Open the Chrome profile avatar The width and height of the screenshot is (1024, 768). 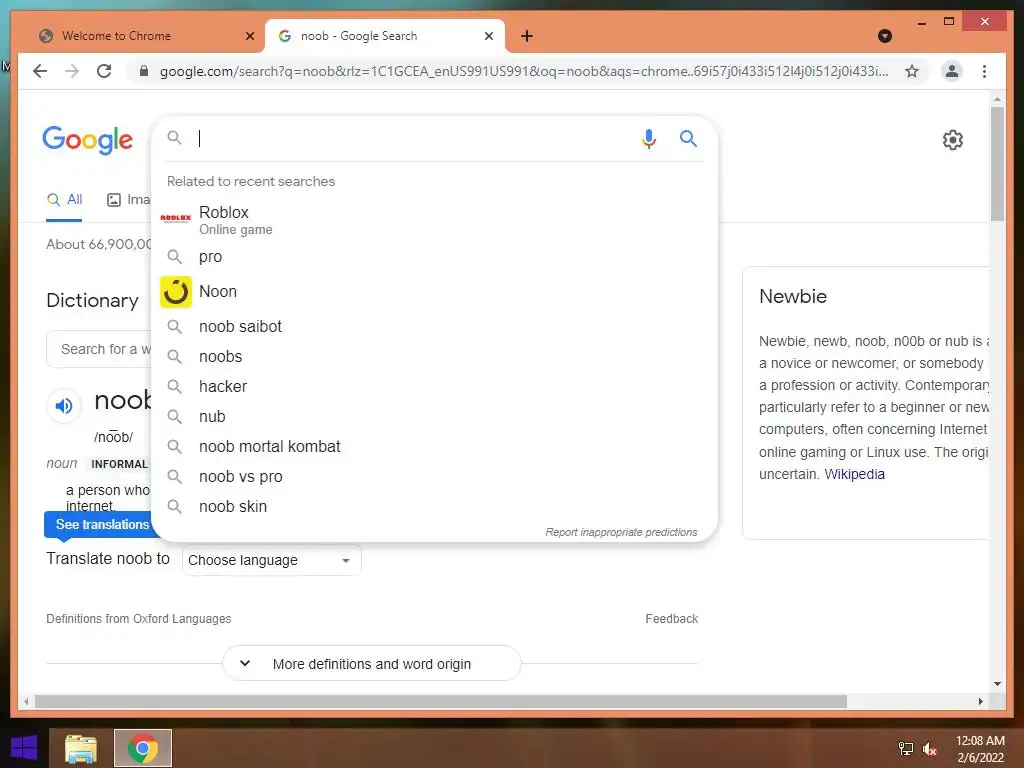pyautogui.click(x=952, y=71)
